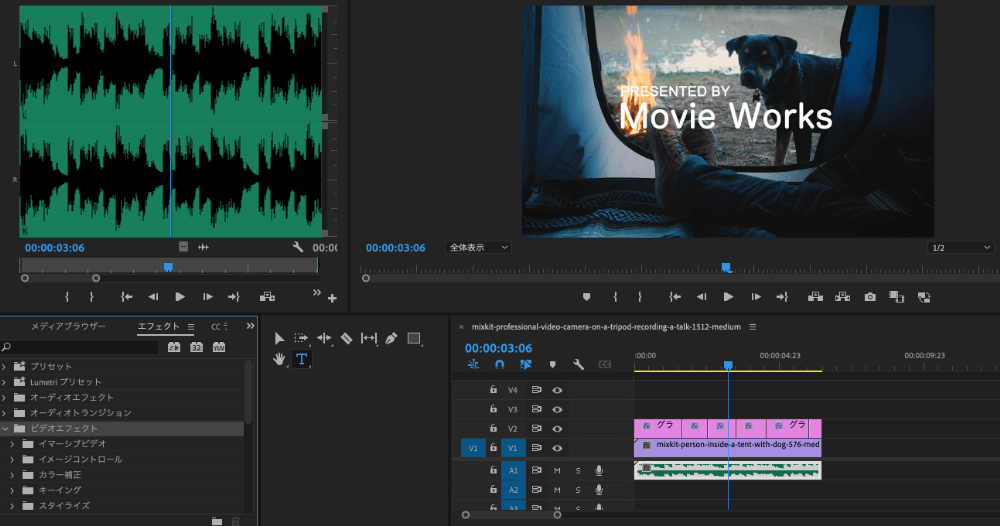1000x526 pixels.
Task: Select the Razor tool
Action: point(346,339)
